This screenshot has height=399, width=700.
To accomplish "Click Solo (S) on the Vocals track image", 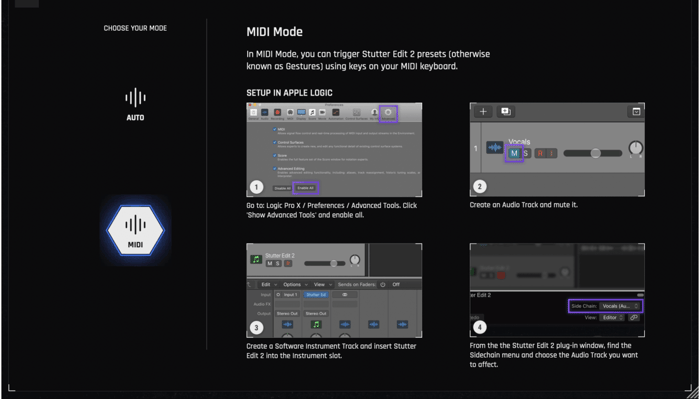I will tap(526, 154).
